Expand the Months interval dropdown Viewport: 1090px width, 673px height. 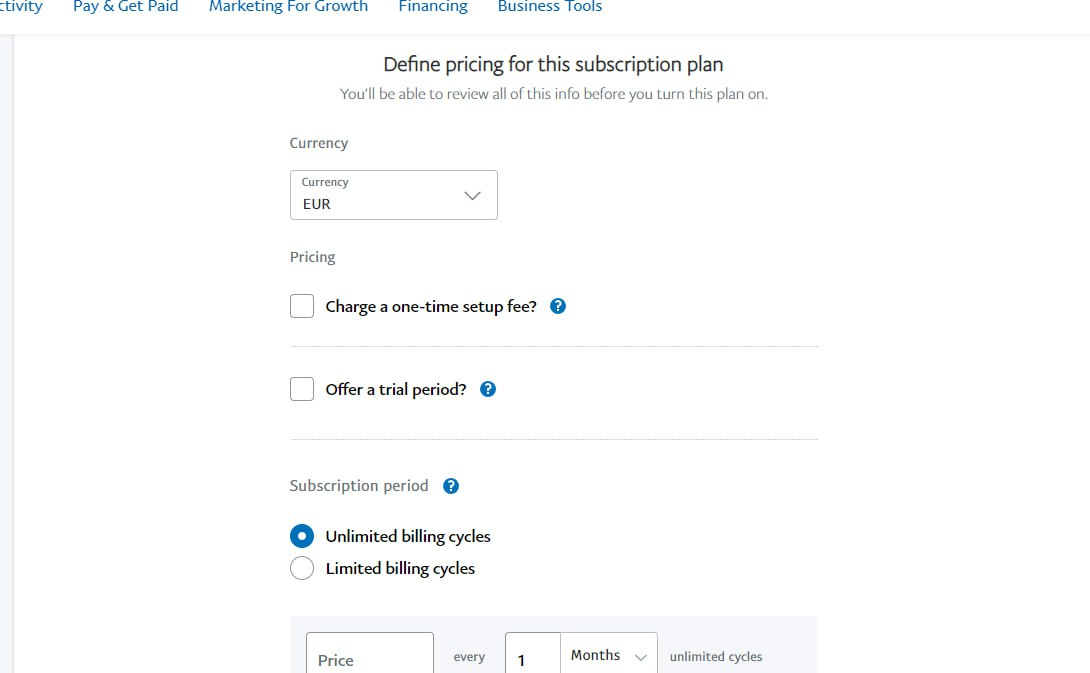[608, 655]
